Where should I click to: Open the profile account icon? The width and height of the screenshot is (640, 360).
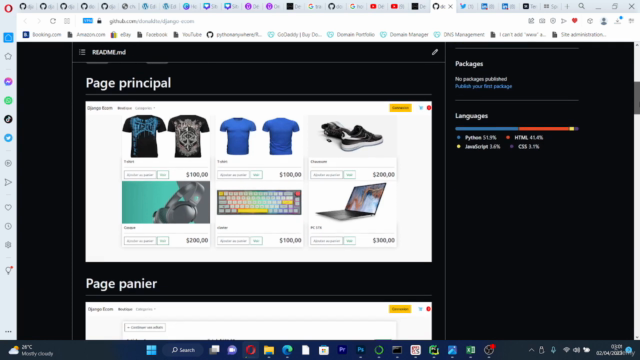click(x=604, y=21)
